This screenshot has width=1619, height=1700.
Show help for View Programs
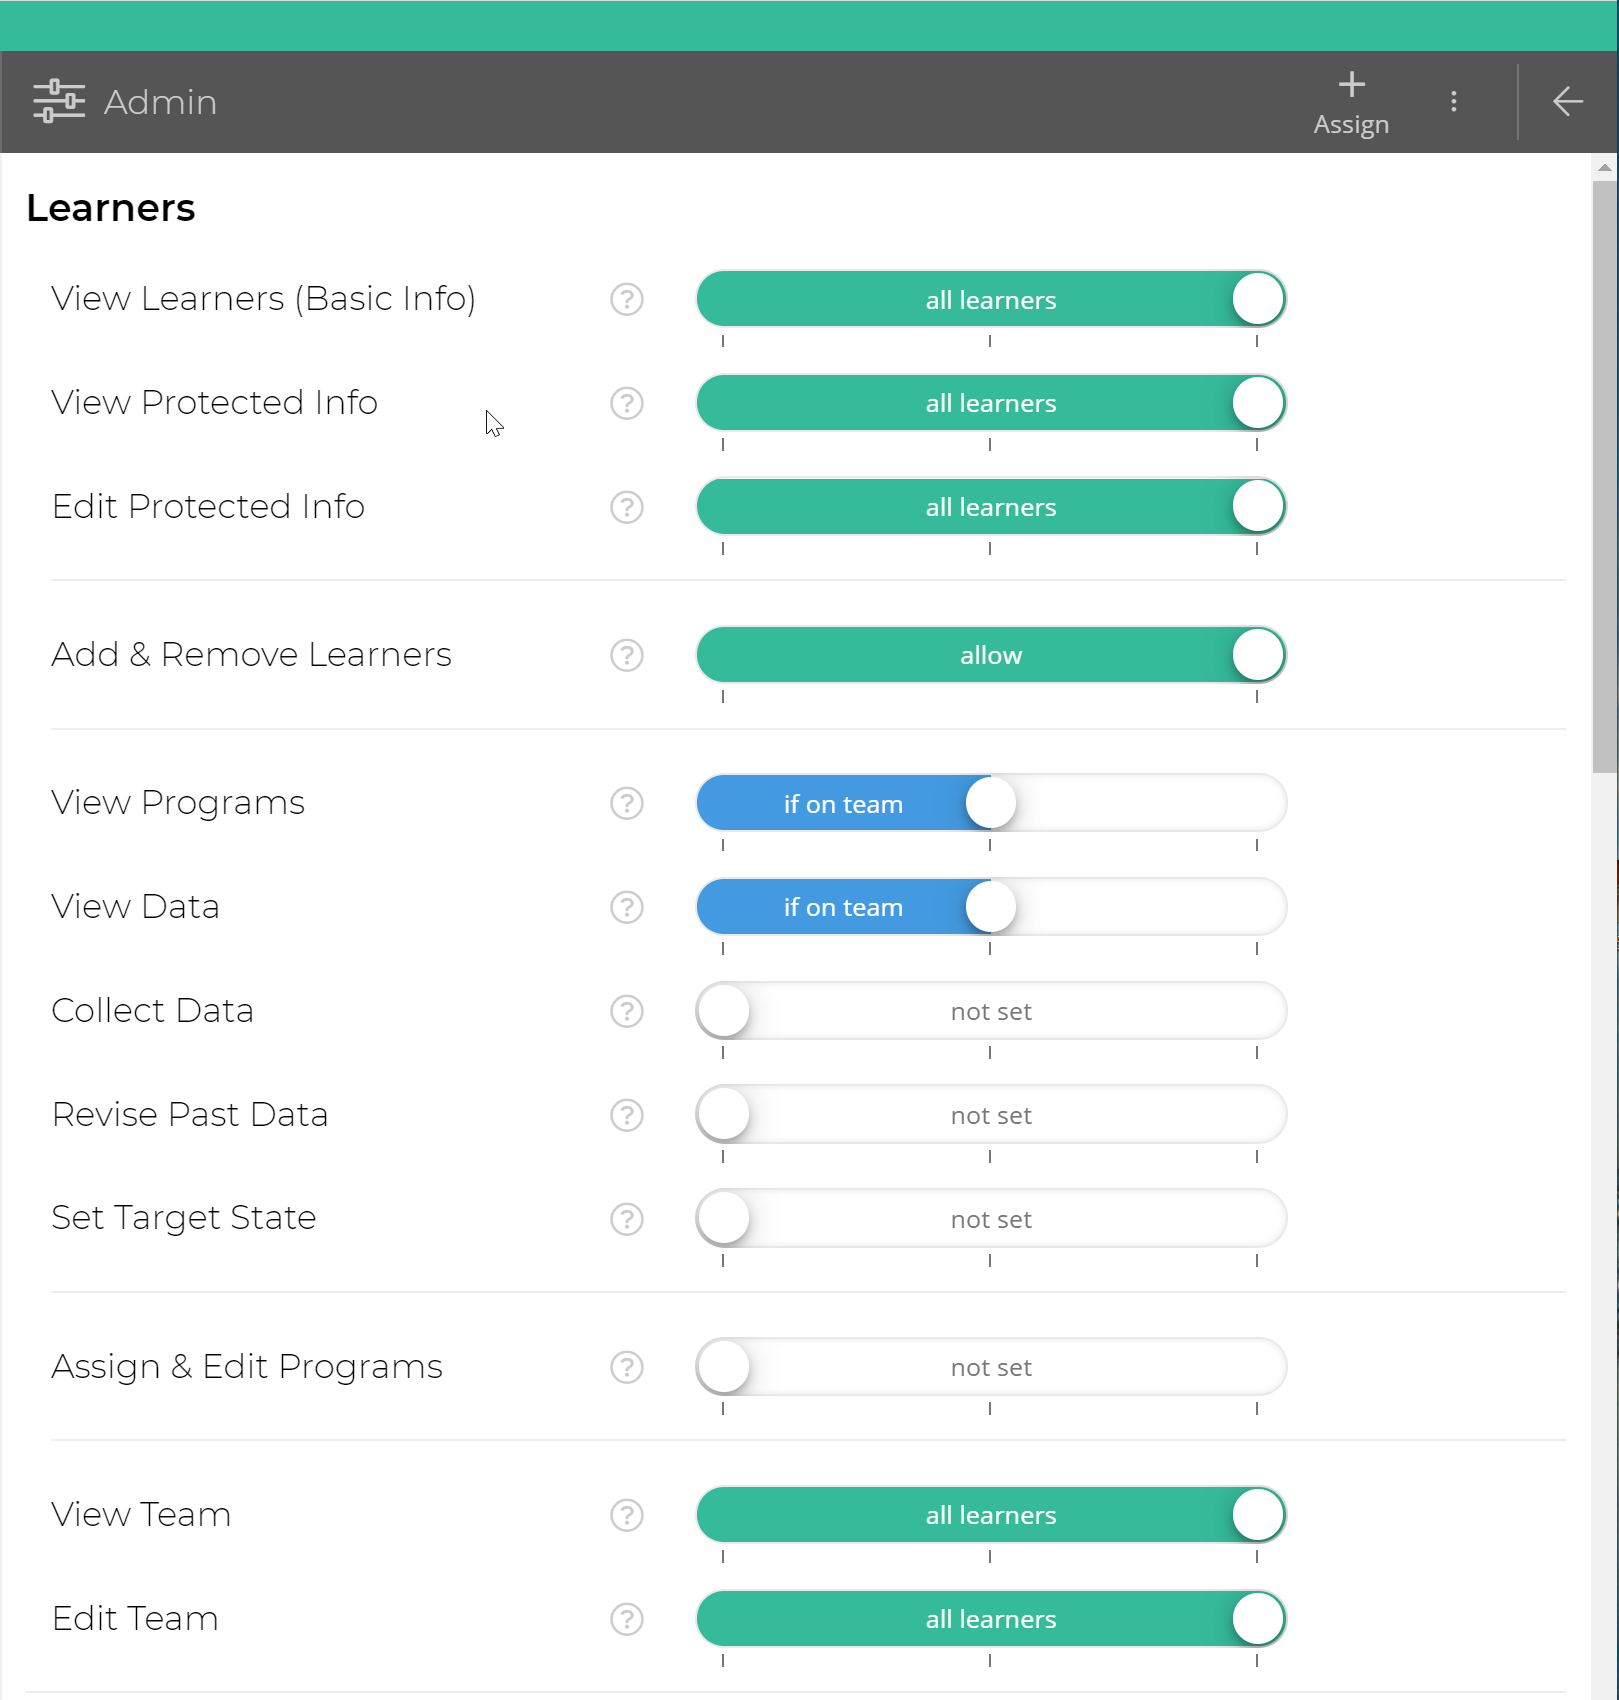click(x=626, y=803)
